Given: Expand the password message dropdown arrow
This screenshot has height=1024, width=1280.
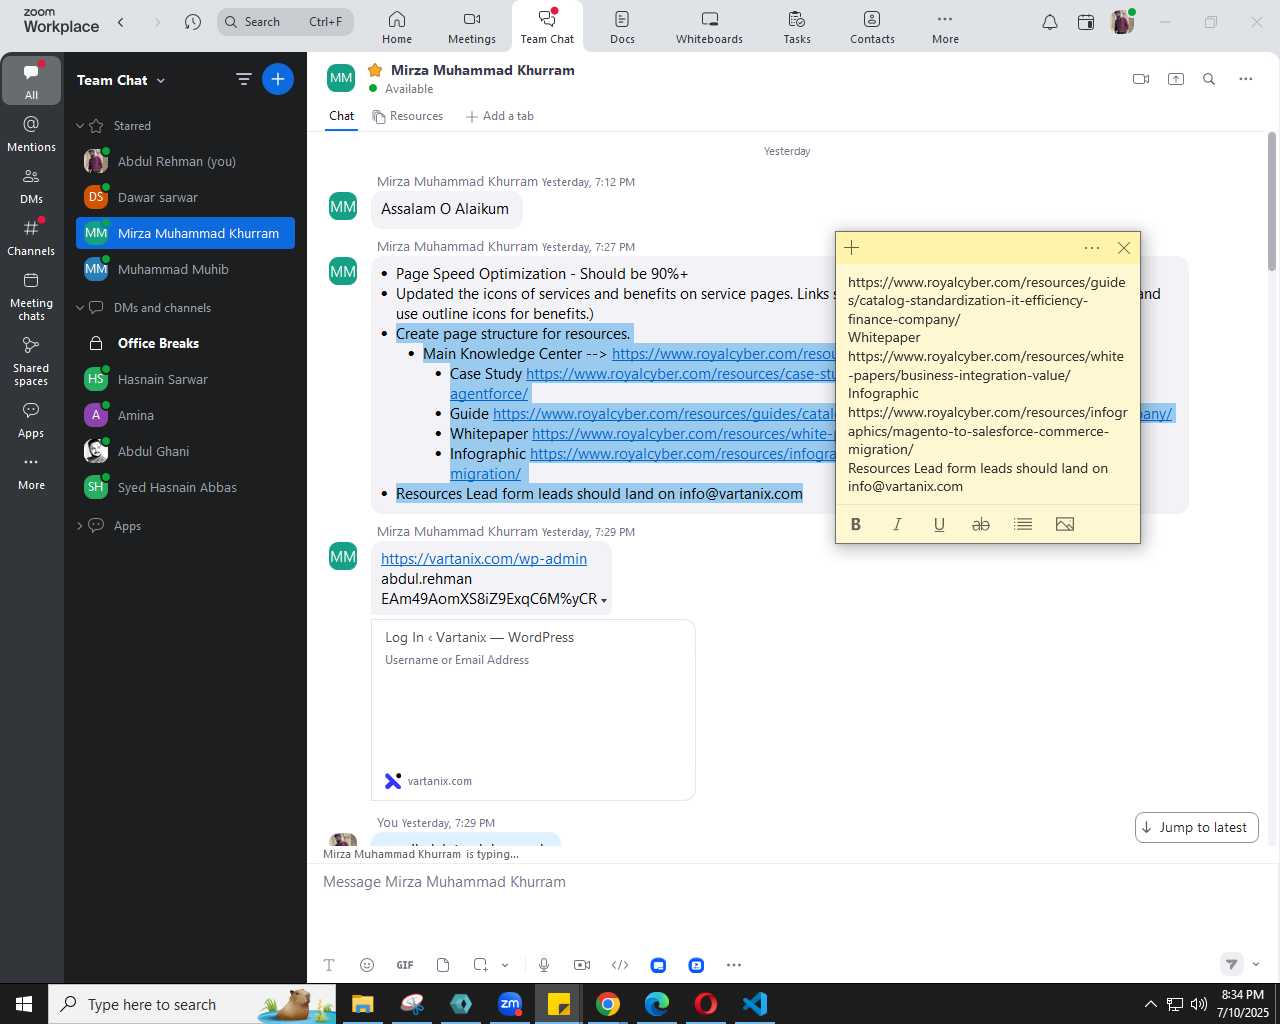Looking at the screenshot, I should 604,600.
